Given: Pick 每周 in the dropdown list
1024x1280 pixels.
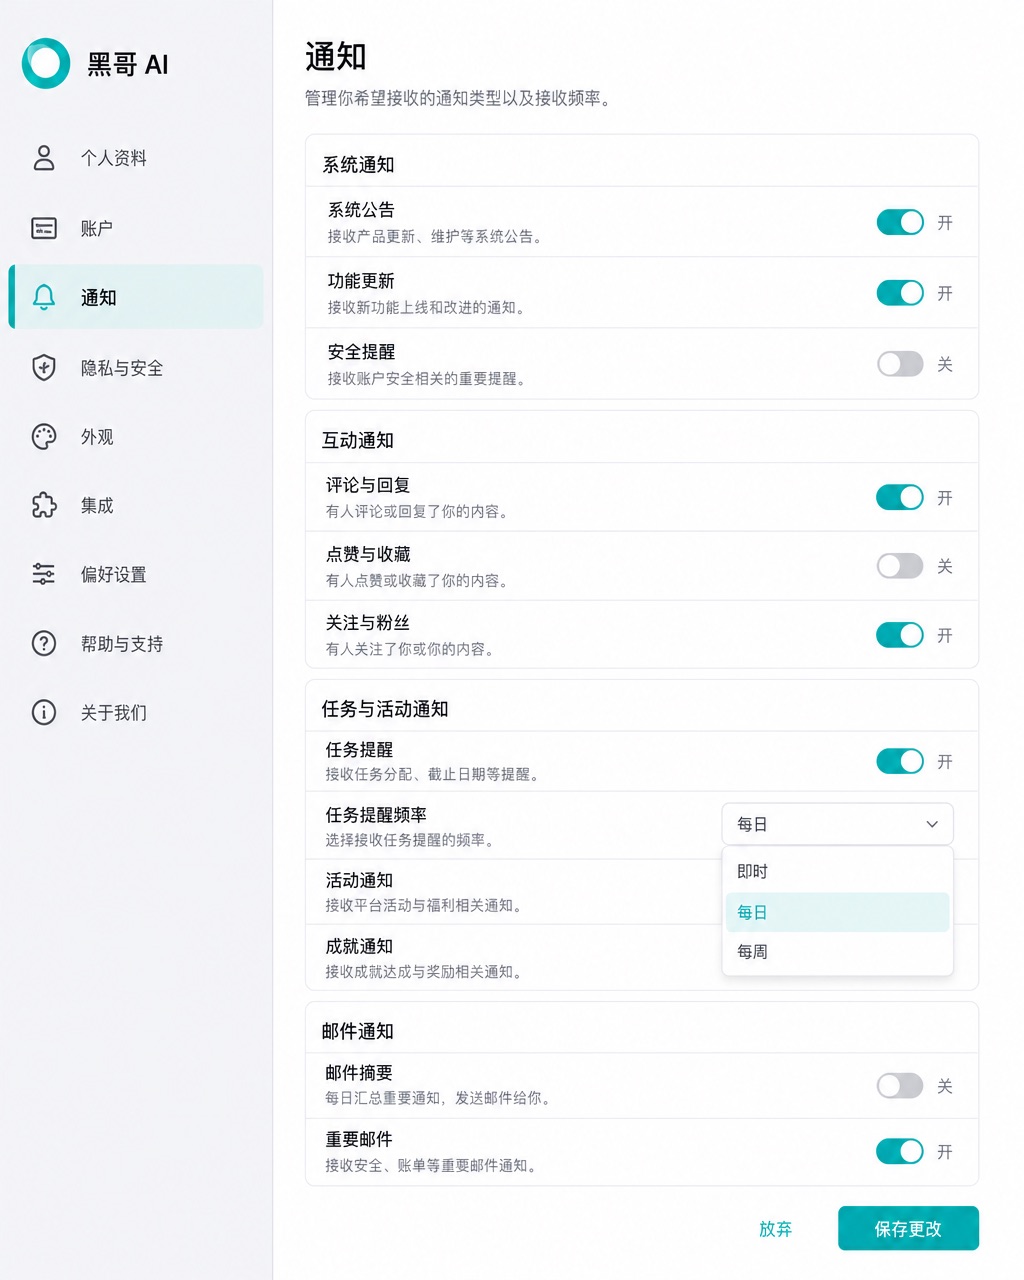Looking at the screenshot, I should click(837, 952).
